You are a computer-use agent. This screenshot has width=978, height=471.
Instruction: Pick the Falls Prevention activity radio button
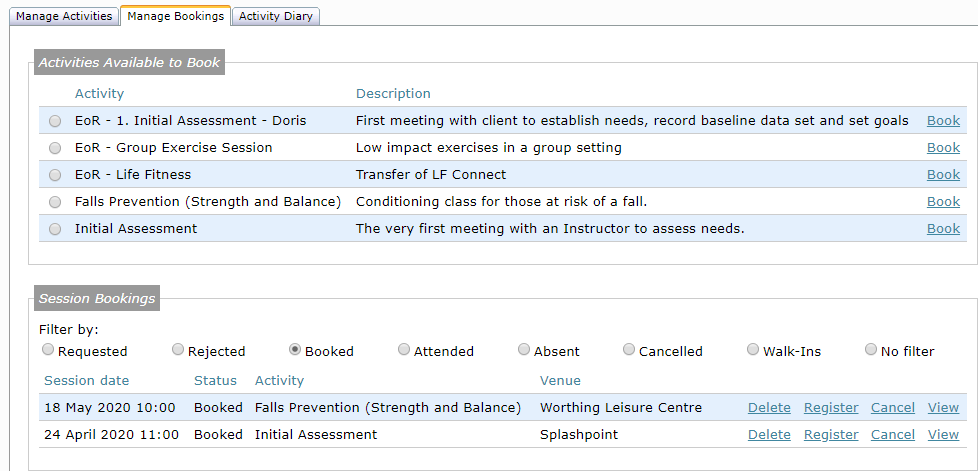55,202
